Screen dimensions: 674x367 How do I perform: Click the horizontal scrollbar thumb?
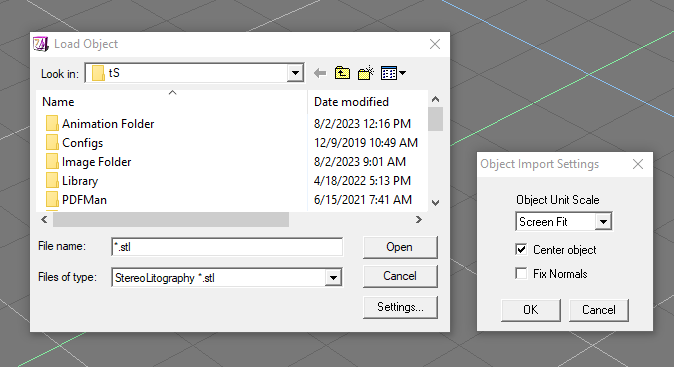(x=171, y=220)
